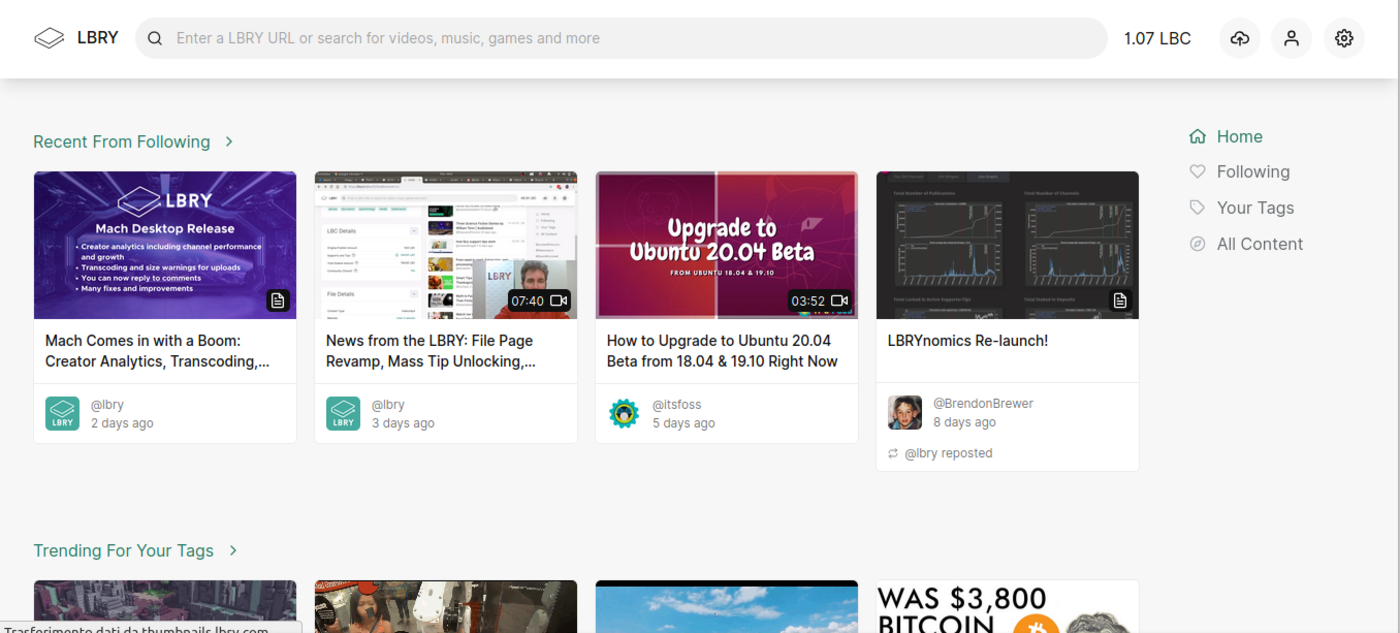This screenshot has width=1400, height=633.
Task: Open the @lbry channel avatar
Action: click(61, 412)
